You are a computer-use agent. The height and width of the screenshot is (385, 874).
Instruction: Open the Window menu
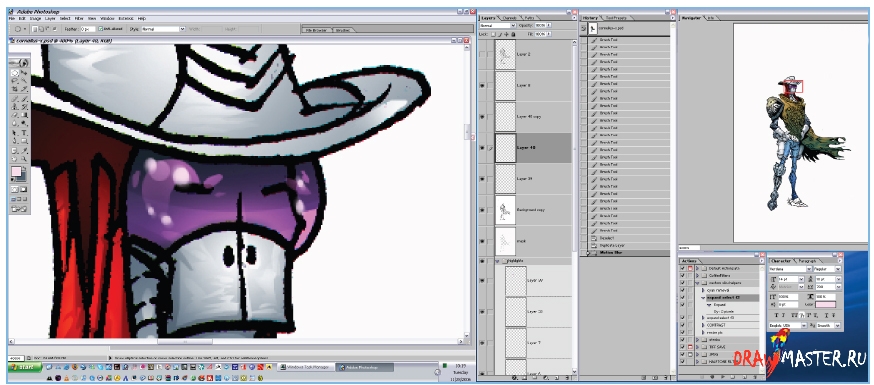(x=108, y=18)
